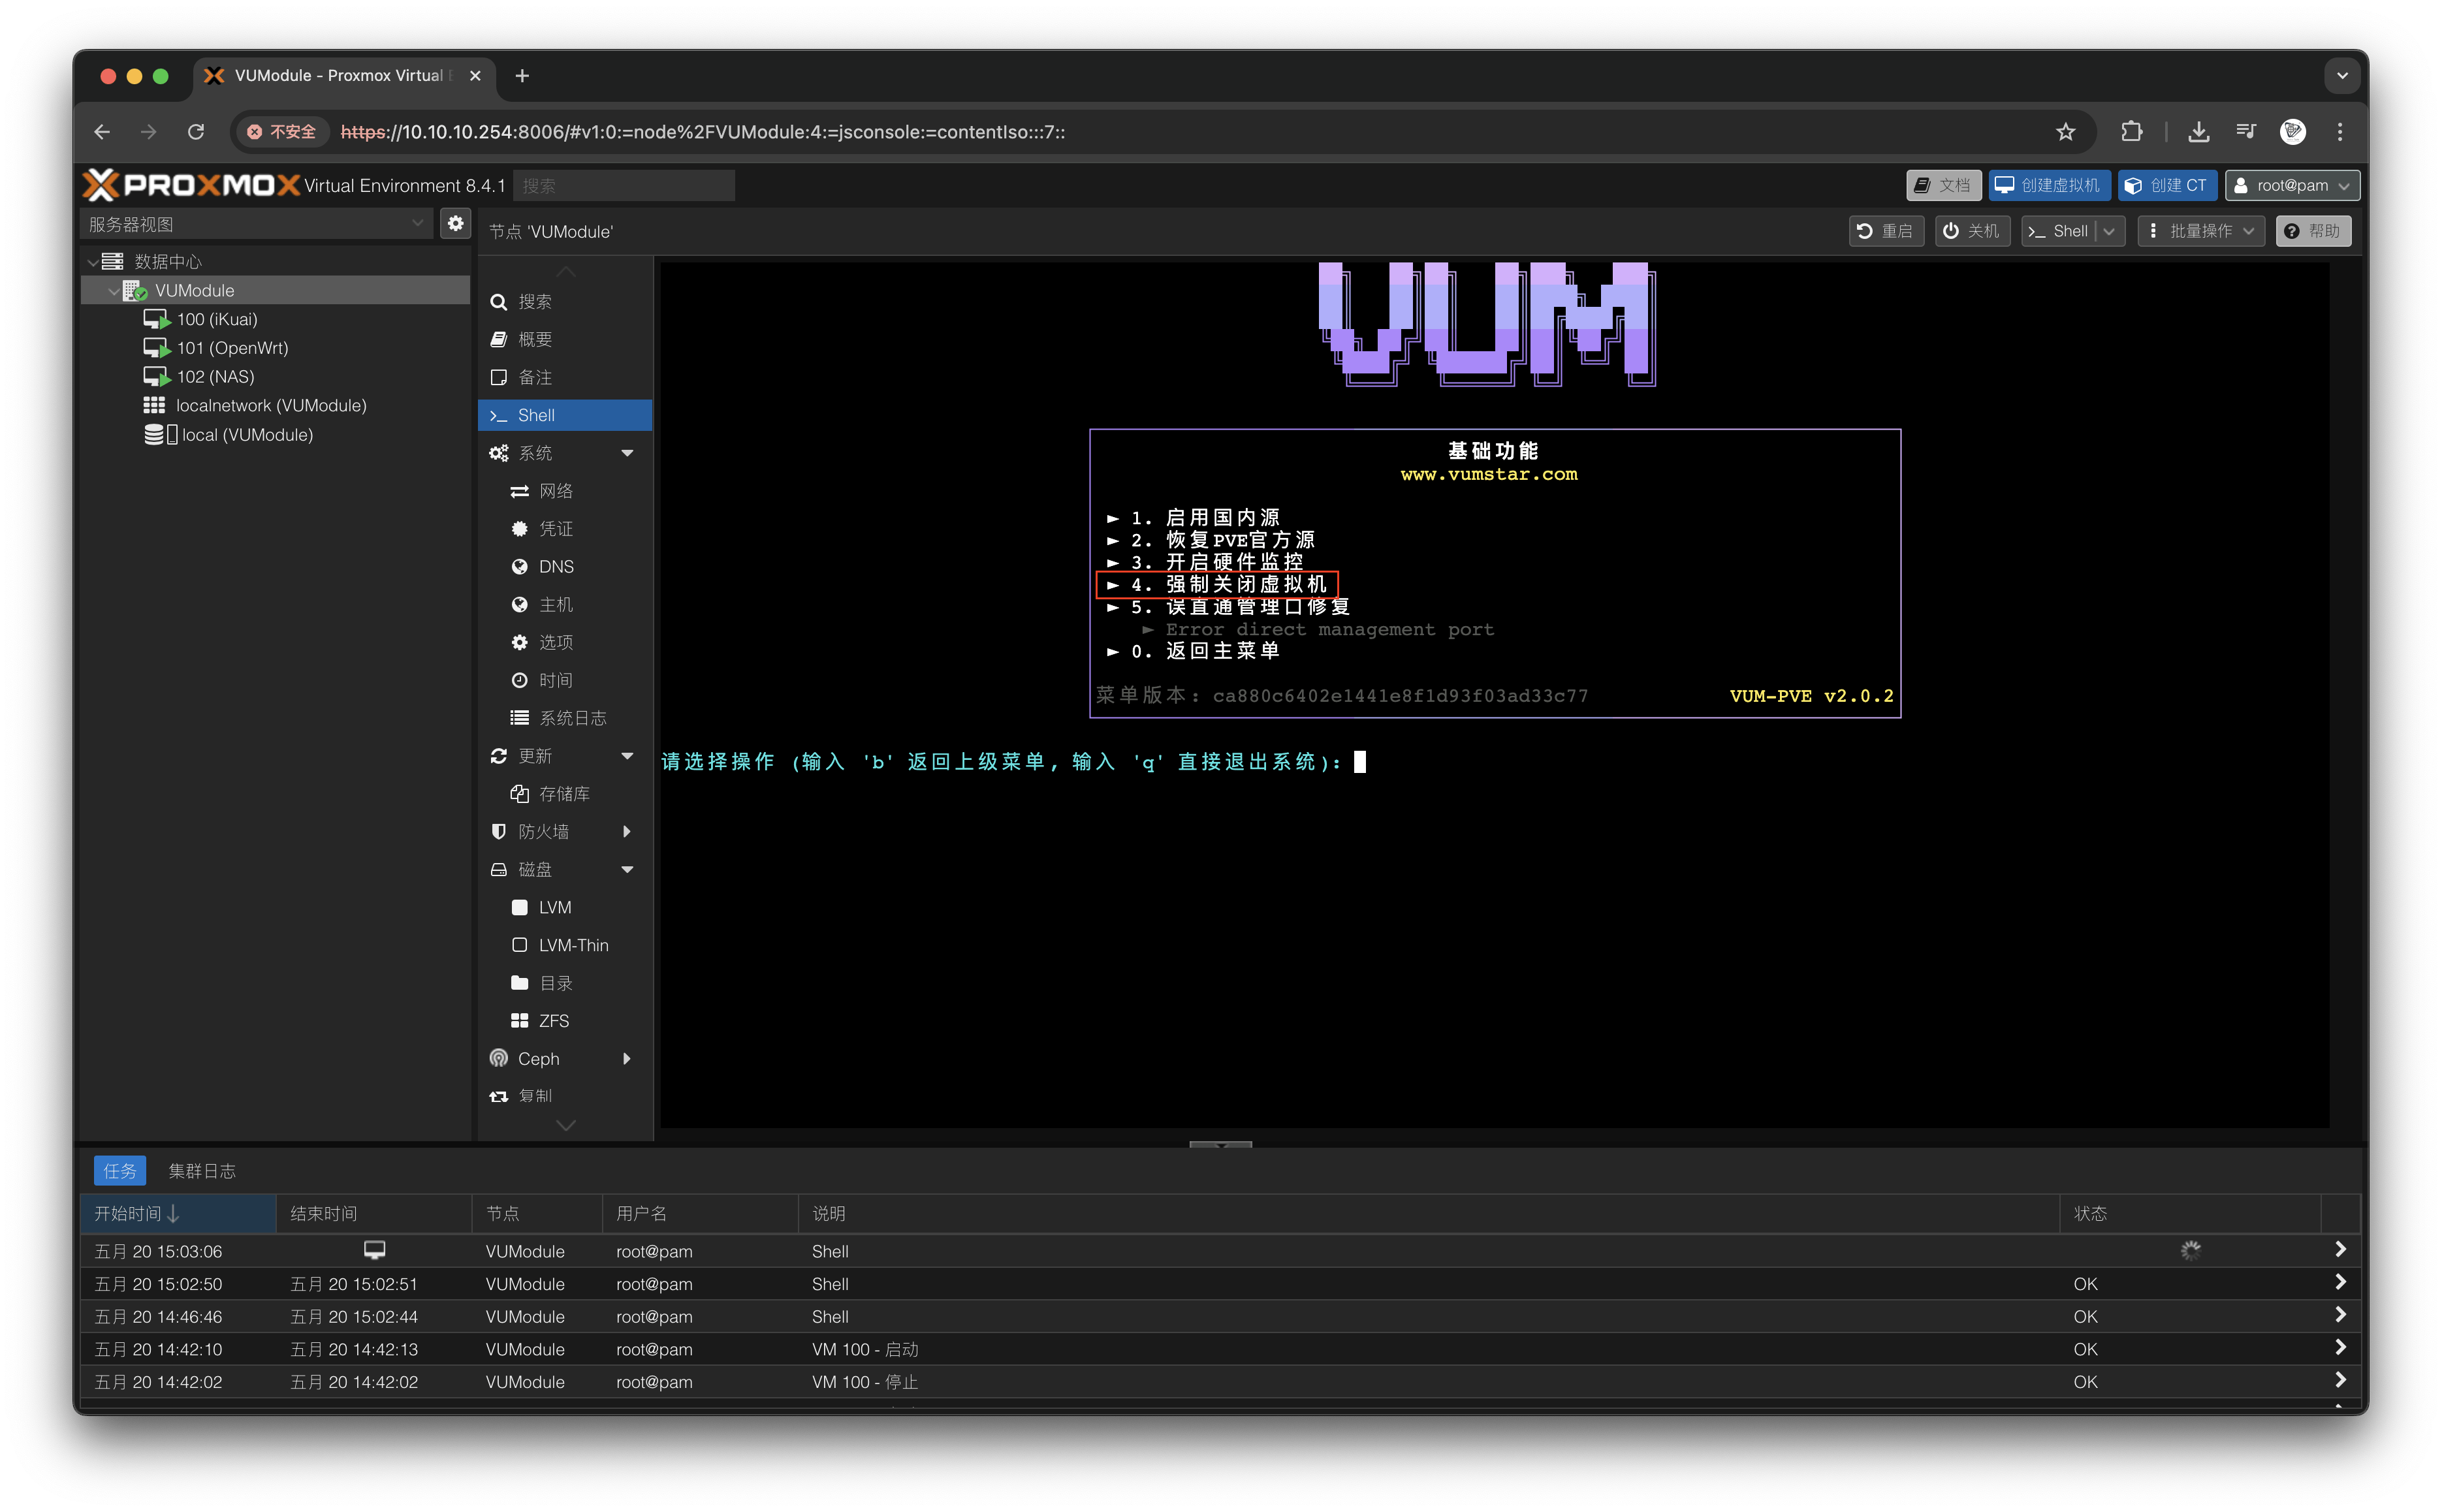The height and width of the screenshot is (1512, 2442).
Task: Switch to the 集群日志 tab
Action: (x=202, y=1170)
